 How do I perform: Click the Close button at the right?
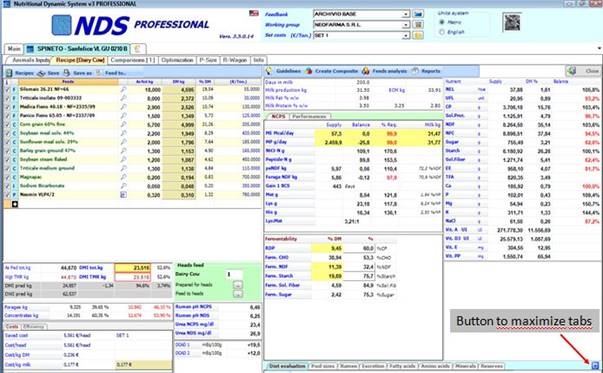point(583,71)
